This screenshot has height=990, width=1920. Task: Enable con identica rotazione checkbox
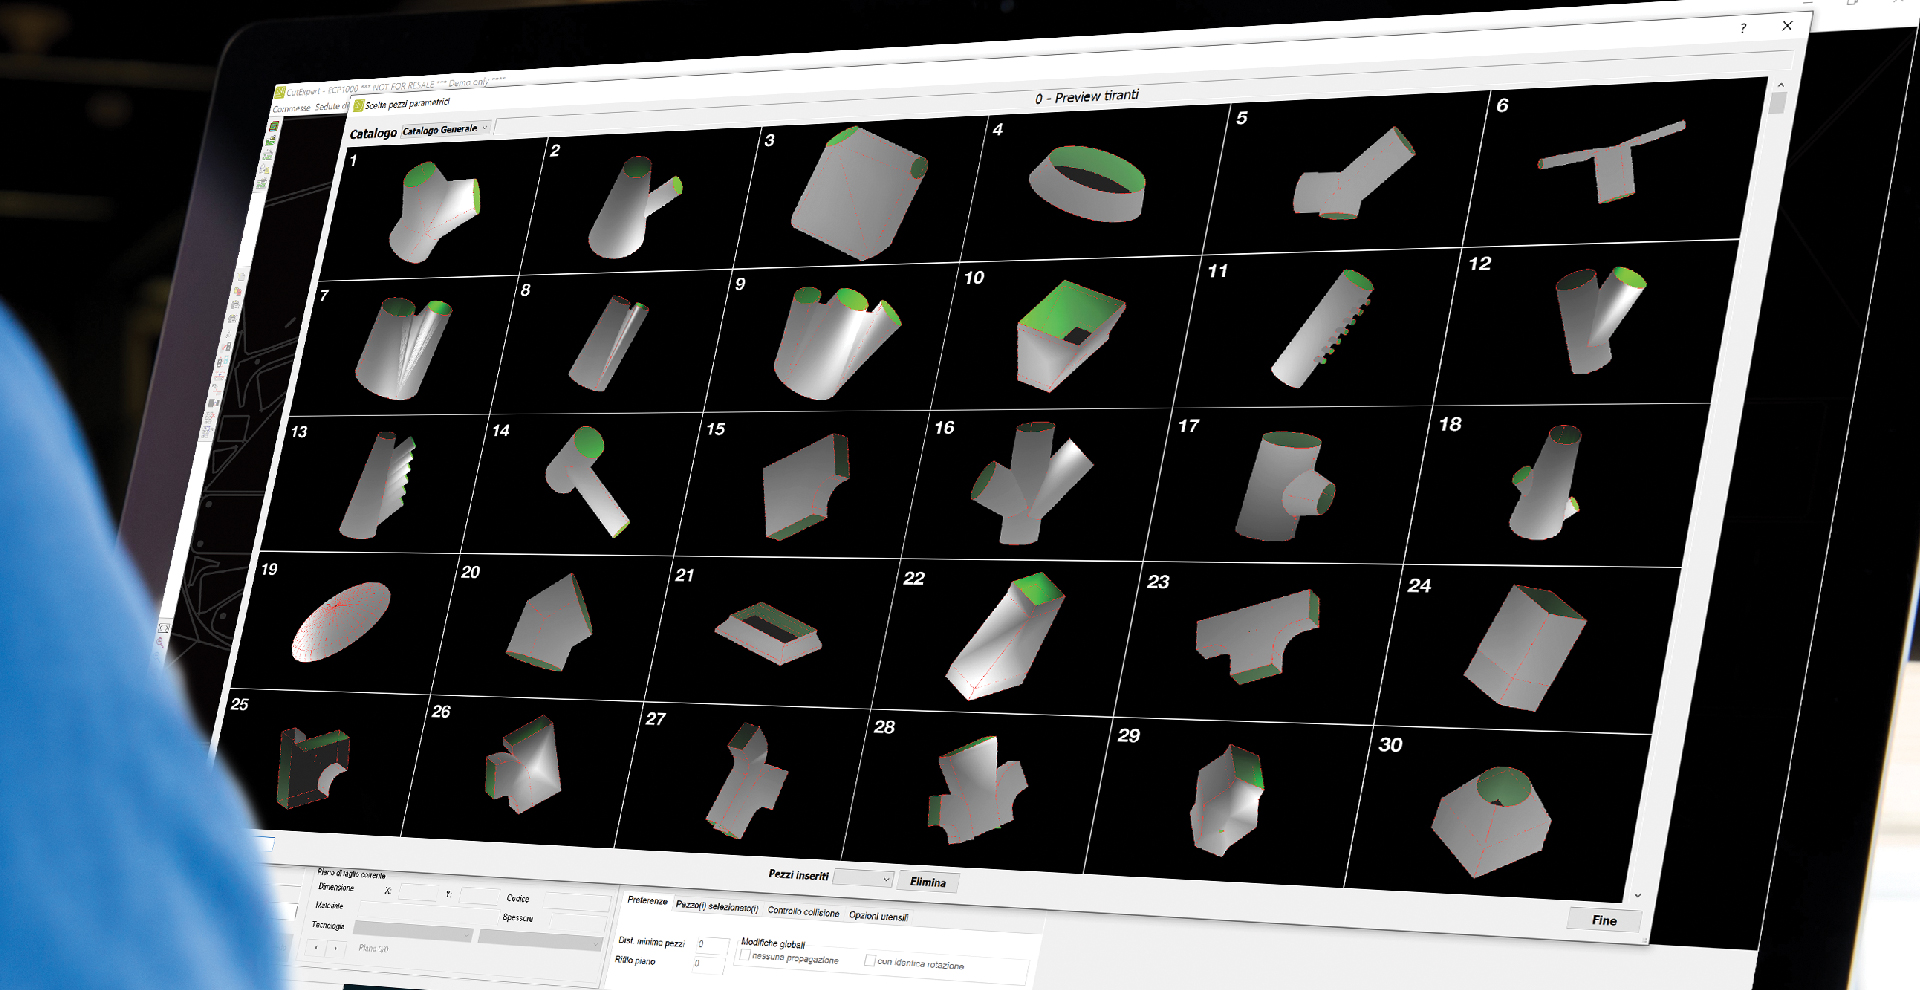pyautogui.click(x=870, y=960)
